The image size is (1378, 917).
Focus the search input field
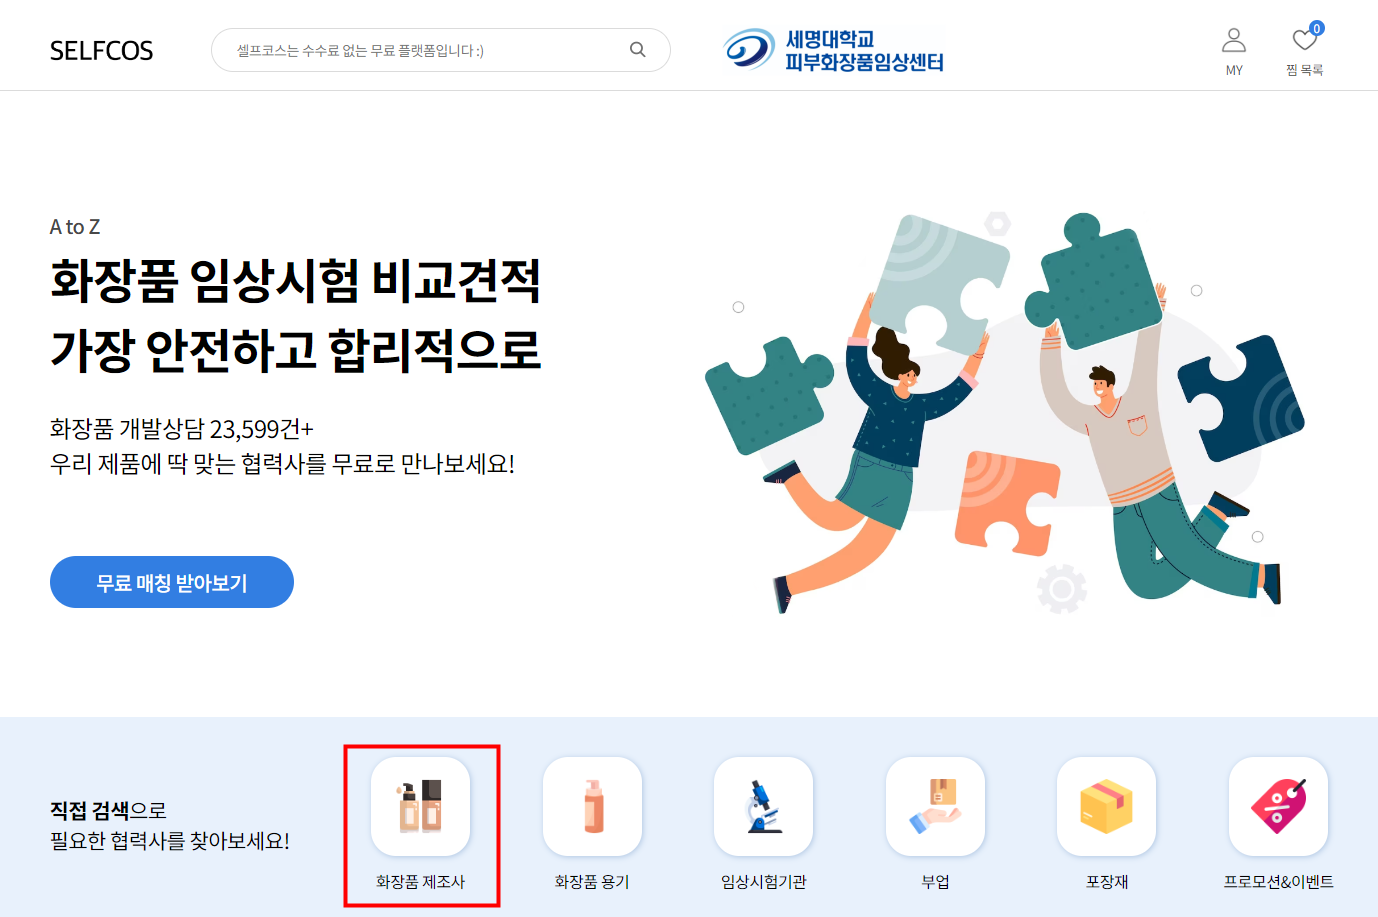pyautogui.click(x=441, y=50)
